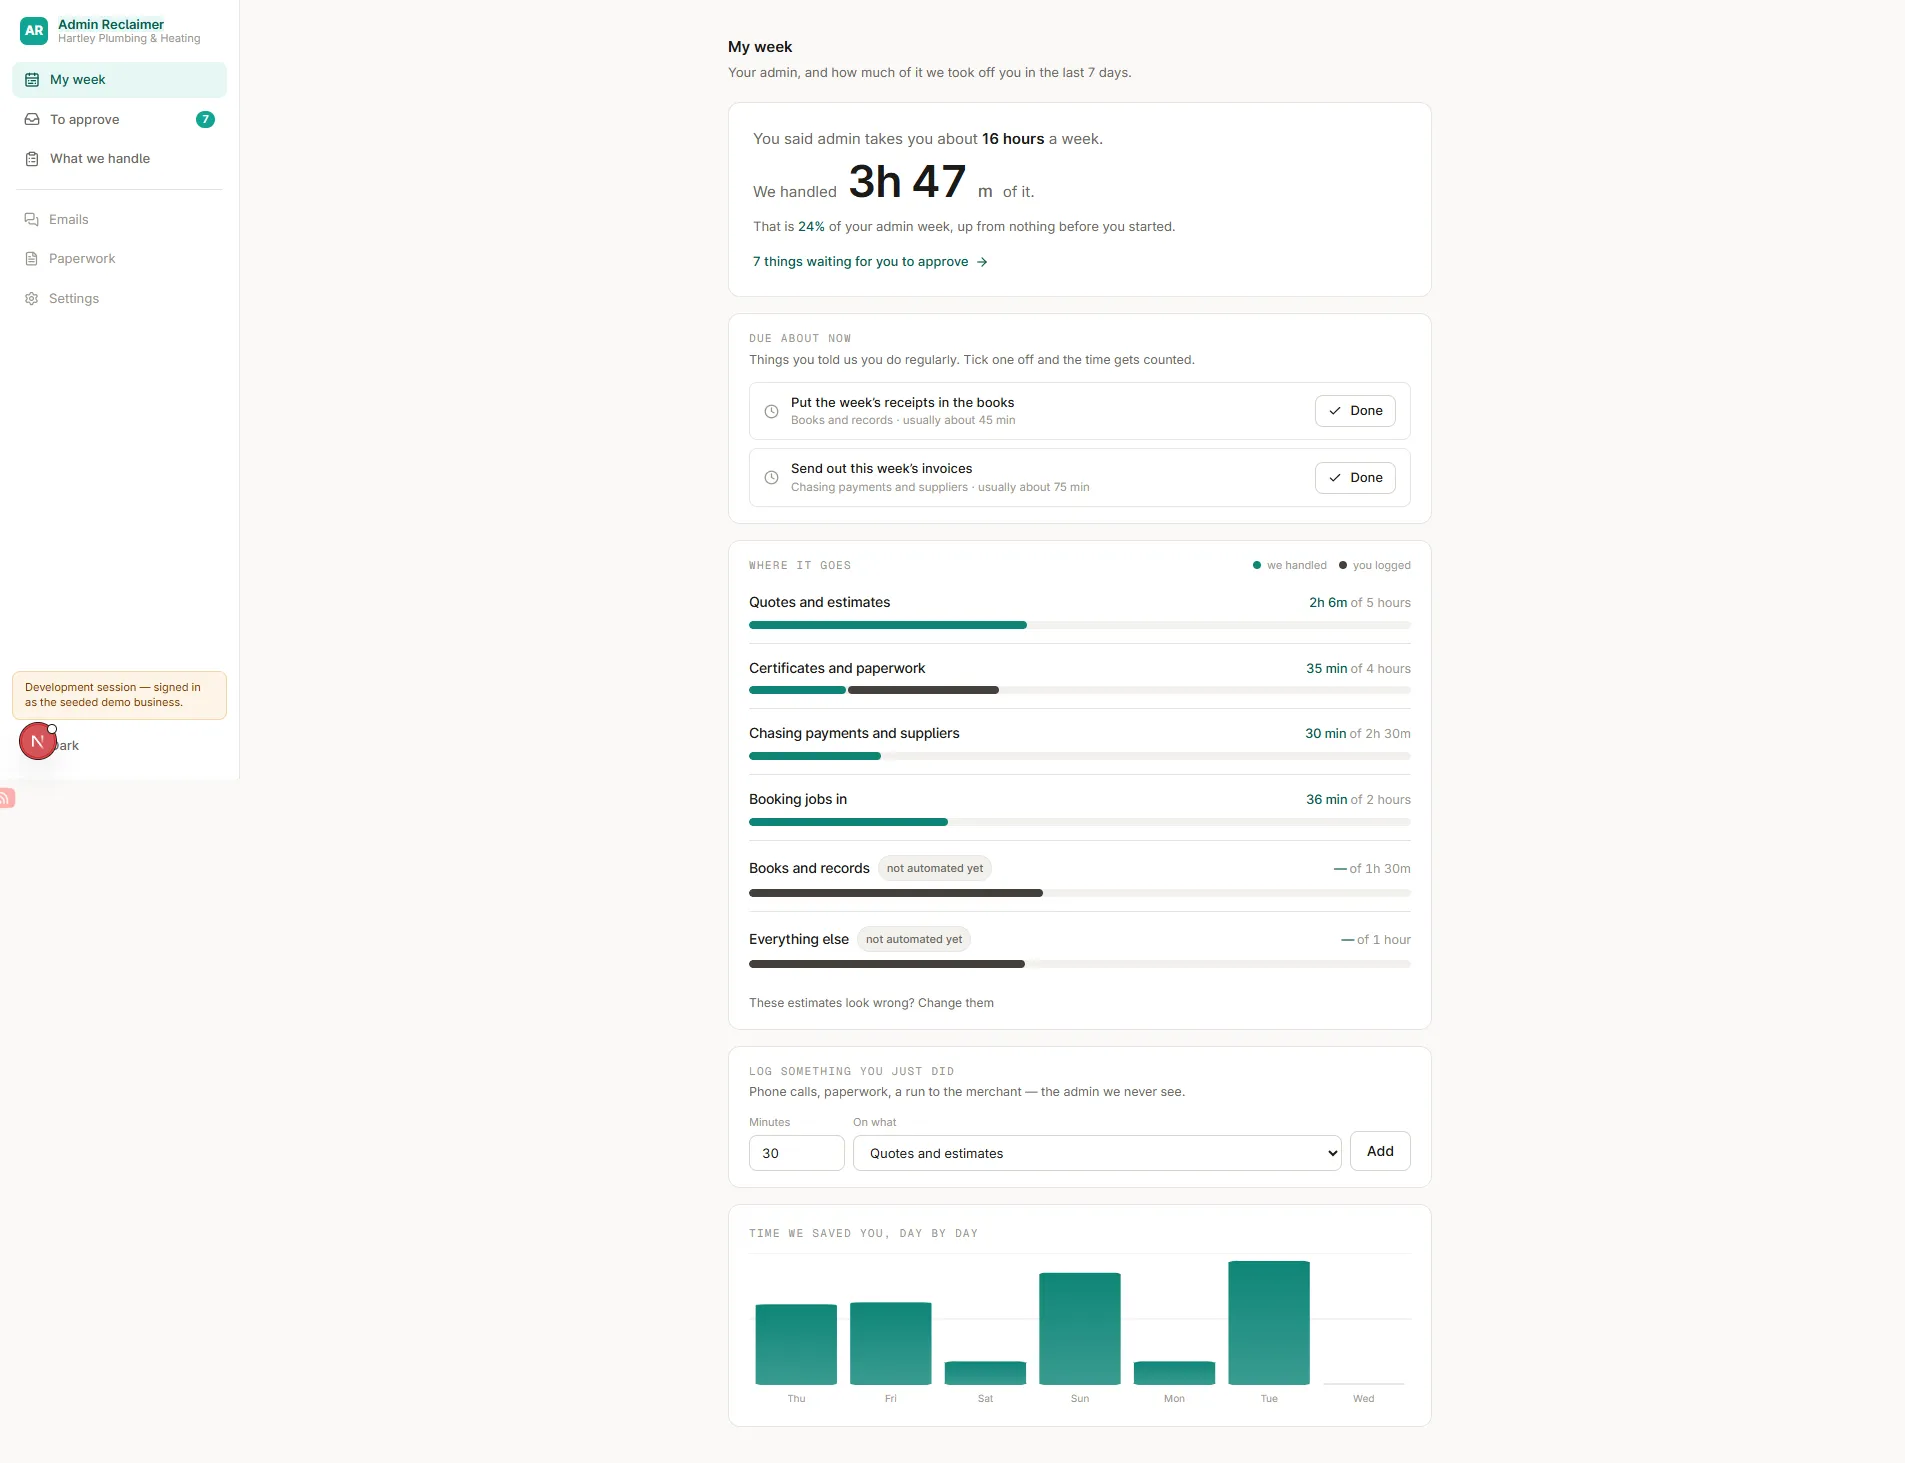The height and width of the screenshot is (1463, 1905).
Task: Click the clock icon beside week's invoices task
Action: coord(771,478)
